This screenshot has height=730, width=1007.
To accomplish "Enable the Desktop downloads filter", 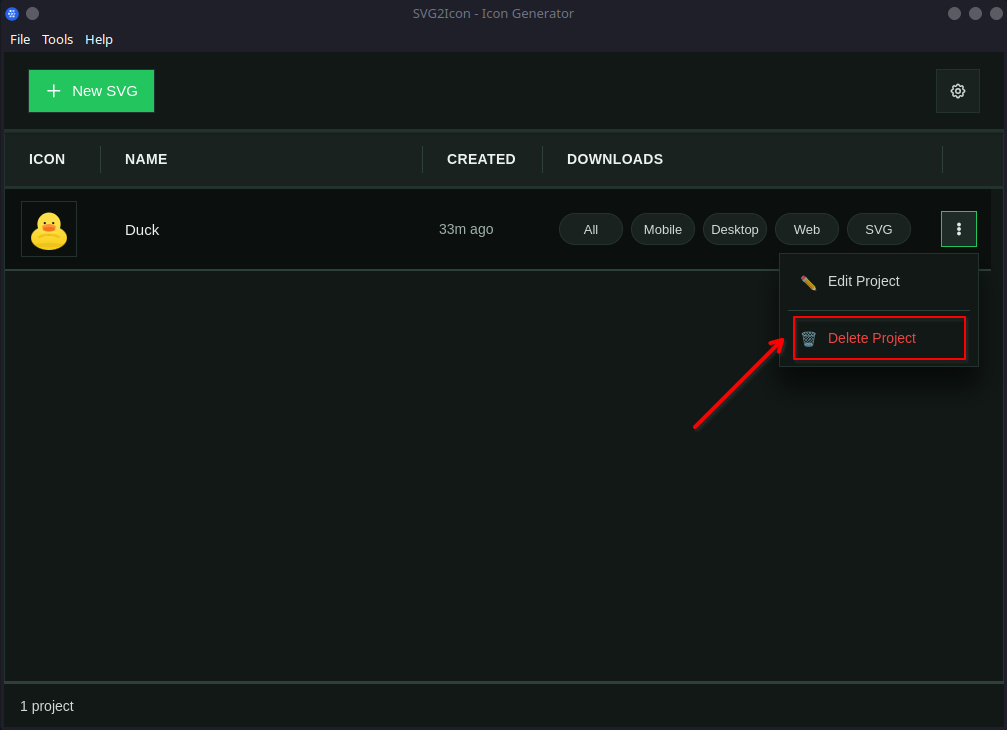I will pos(734,229).
